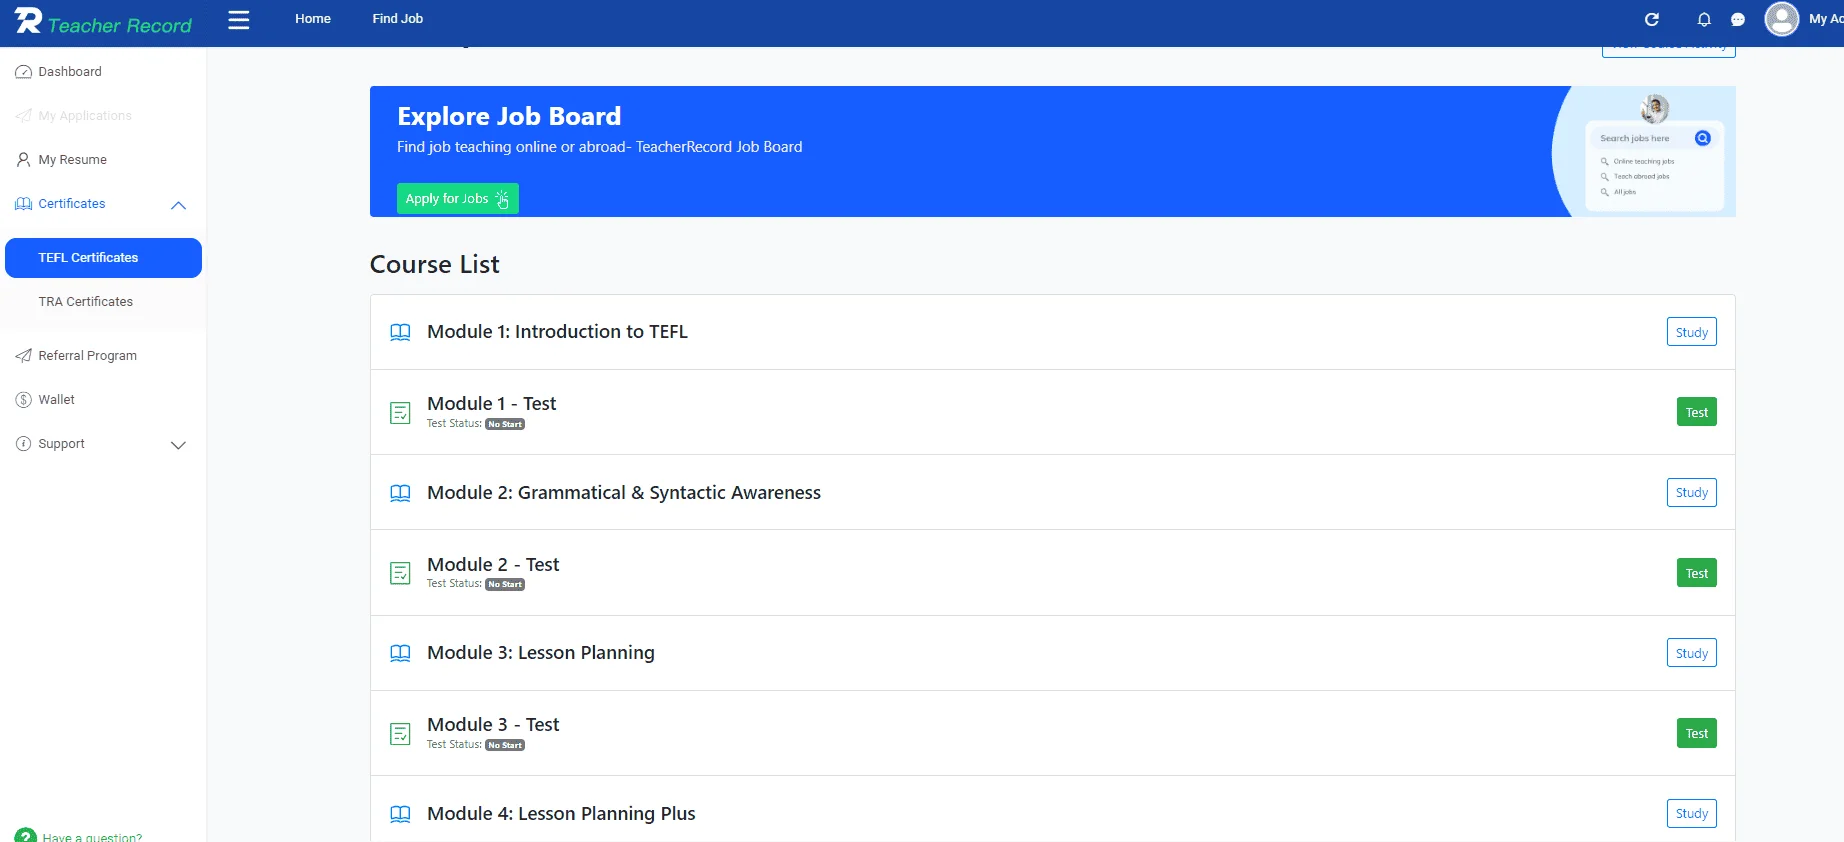1844x842 pixels.
Task: Click the Module 1 Test checklist icon
Action: click(x=400, y=413)
